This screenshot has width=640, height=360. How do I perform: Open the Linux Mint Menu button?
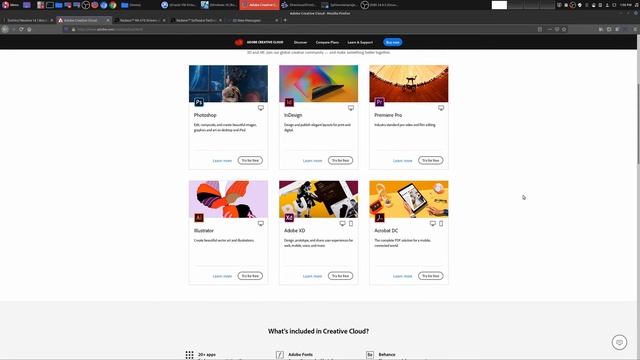click(x=11, y=5)
